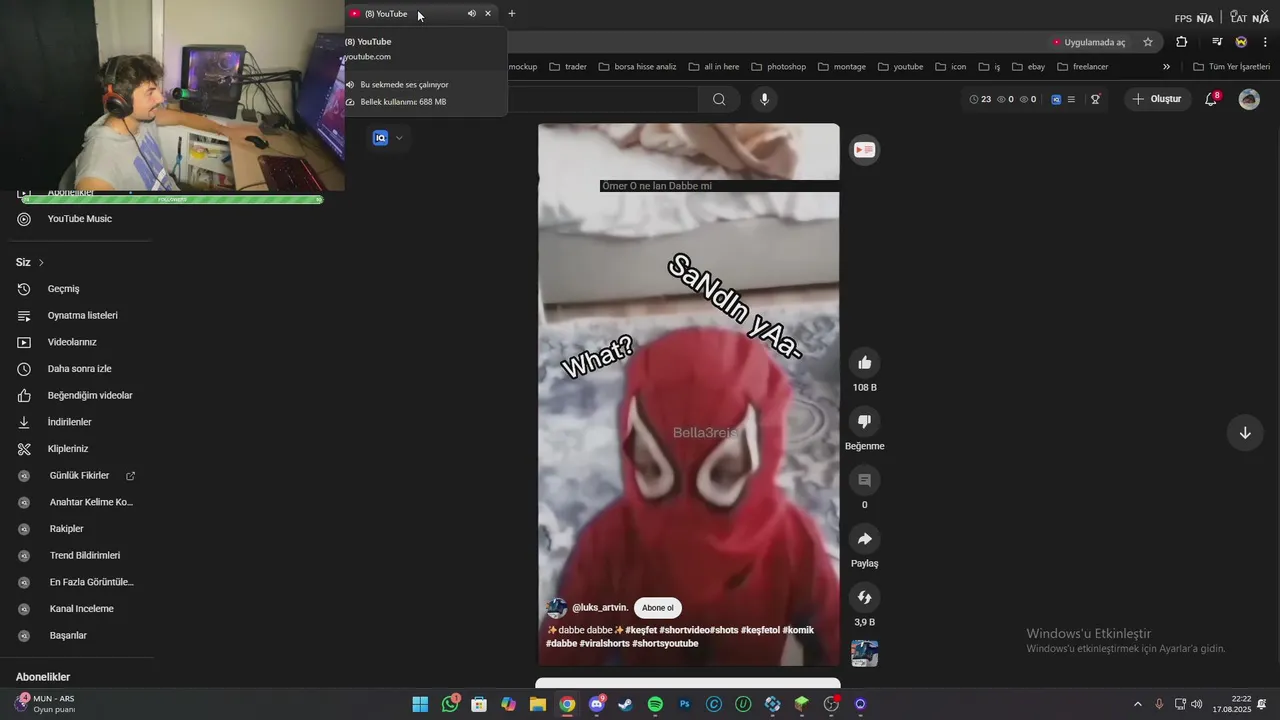This screenshot has height=720, width=1280.
Task: Click the Shorts feed icon above video
Action: (865, 150)
